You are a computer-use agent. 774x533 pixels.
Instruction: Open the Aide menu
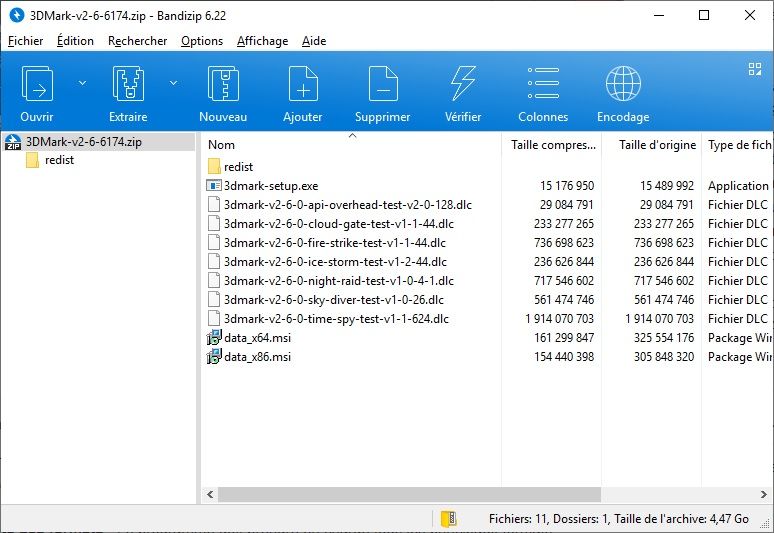pyautogui.click(x=314, y=41)
